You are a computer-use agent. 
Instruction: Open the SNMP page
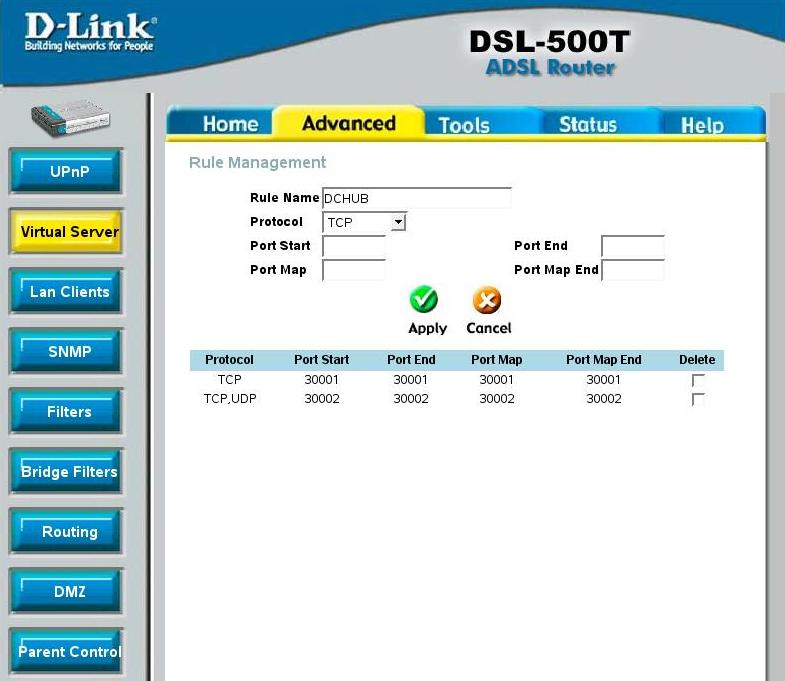pos(66,351)
